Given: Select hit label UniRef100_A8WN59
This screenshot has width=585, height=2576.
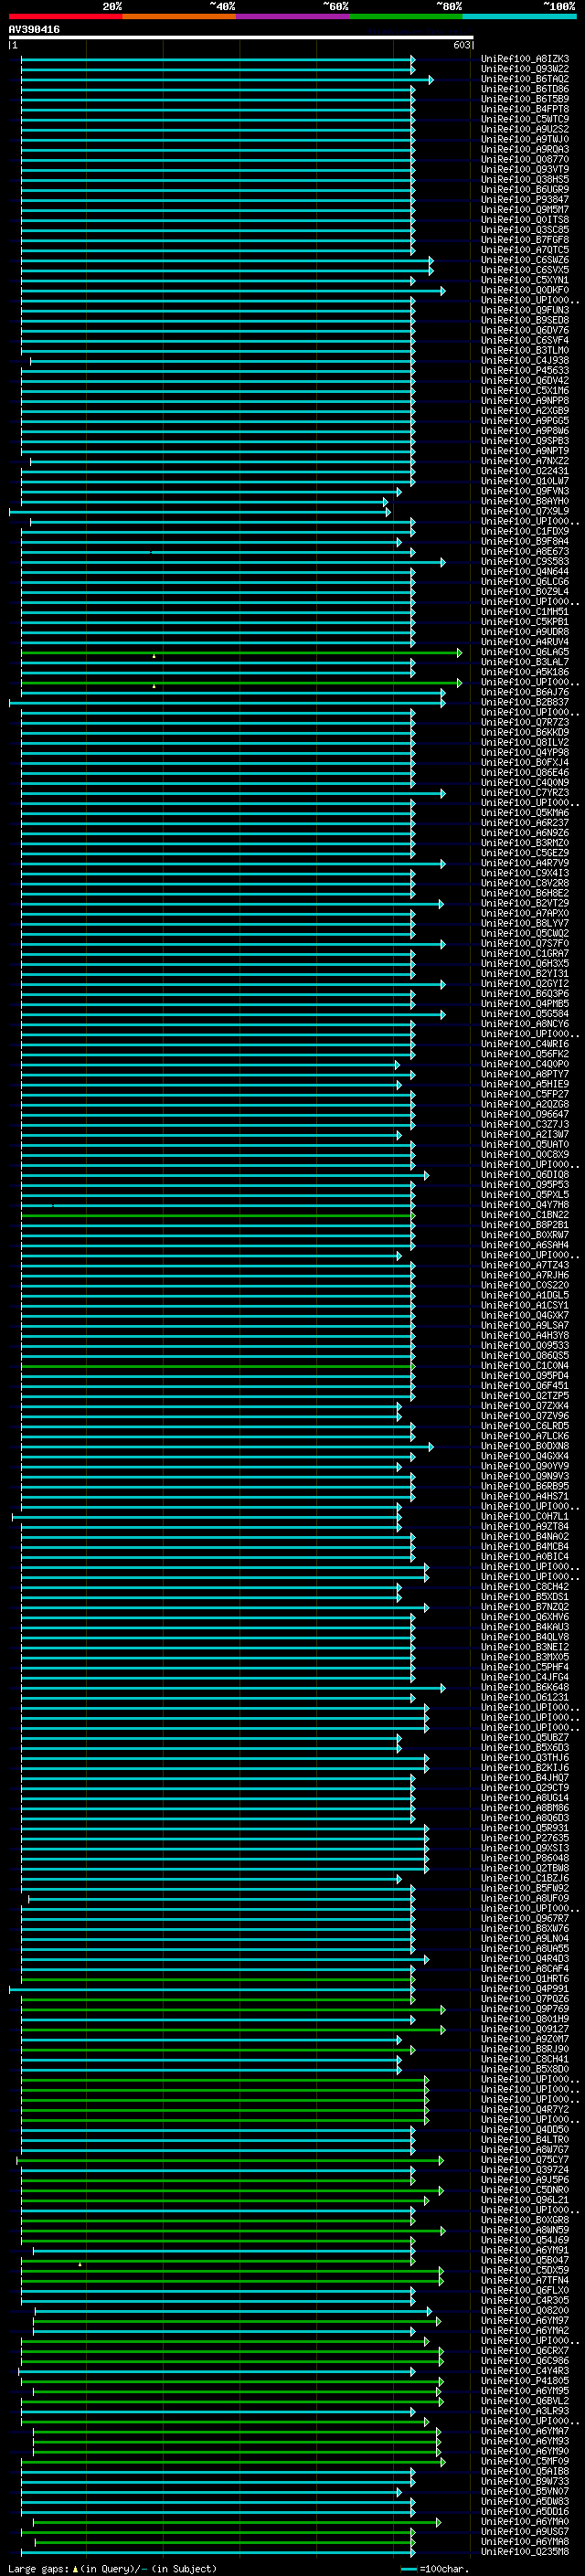Looking at the screenshot, I should (525, 2230).
